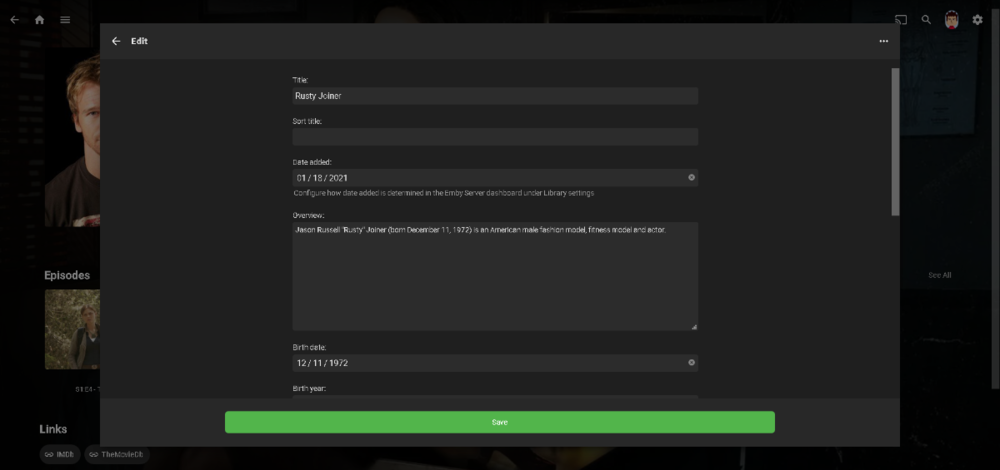The image size is (1000, 470).
Task: Open the hamburger navigation menu
Action: coord(65,20)
